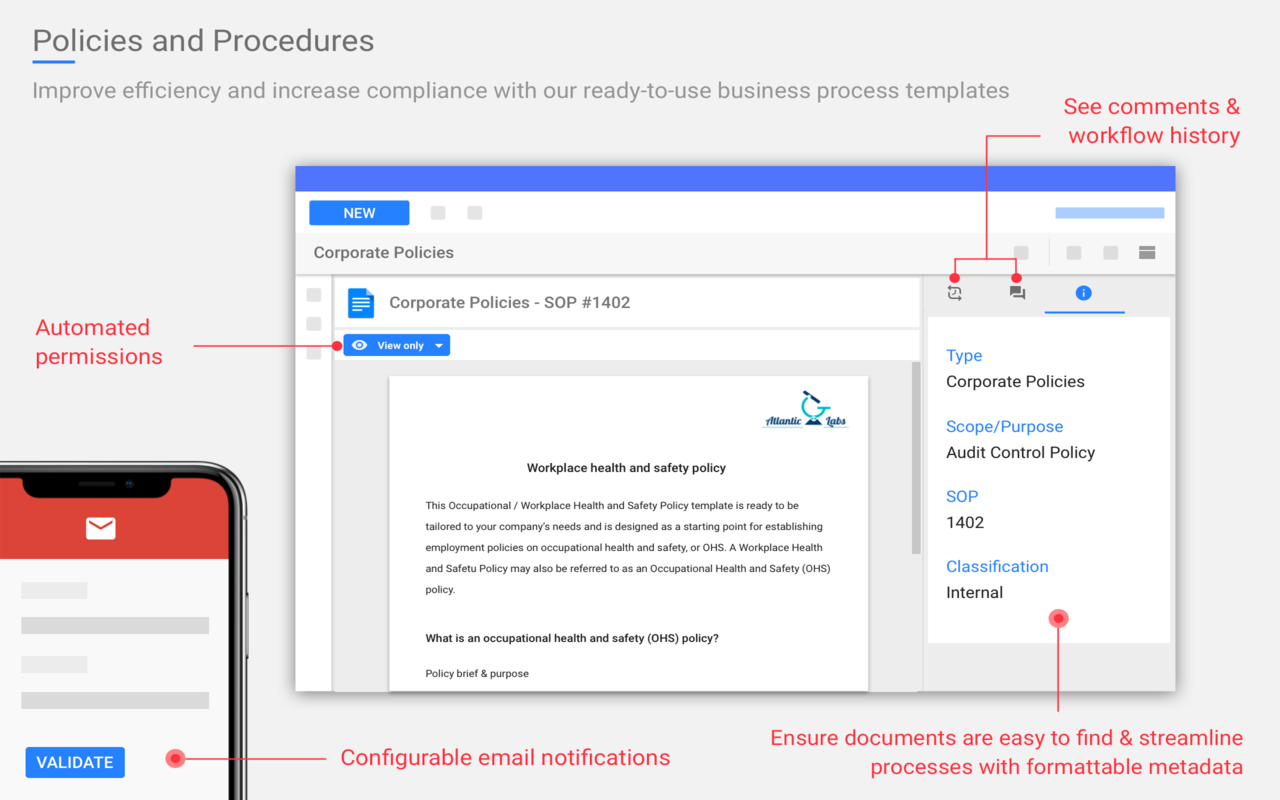Expand the View only permissions dropdown

437,344
